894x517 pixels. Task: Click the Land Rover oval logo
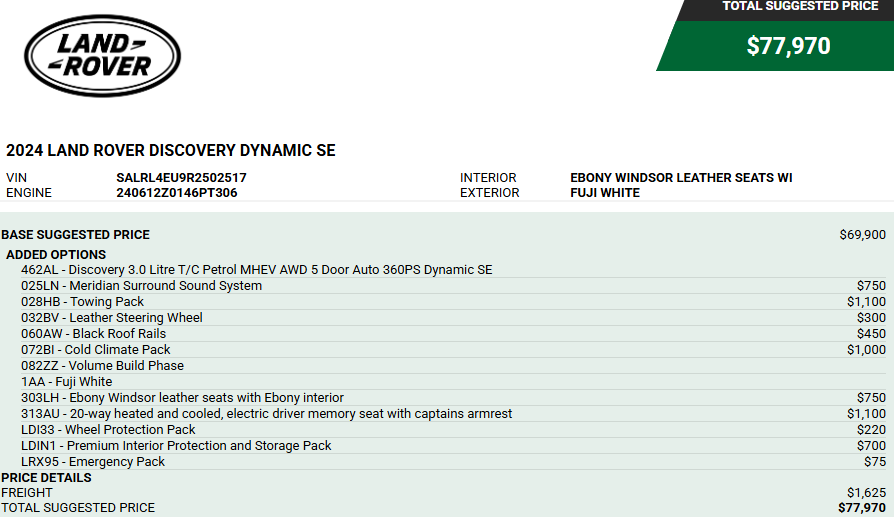click(x=103, y=56)
